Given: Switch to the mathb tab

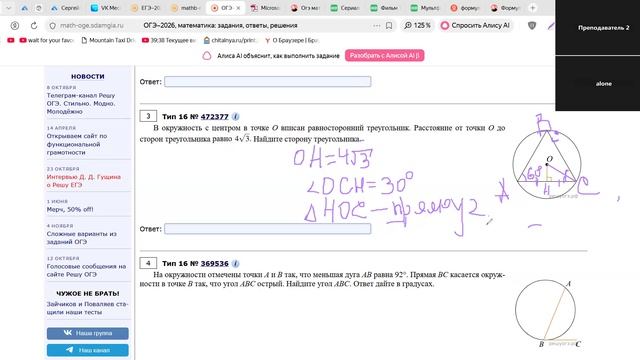Looking at the screenshot, I should tap(186, 8).
